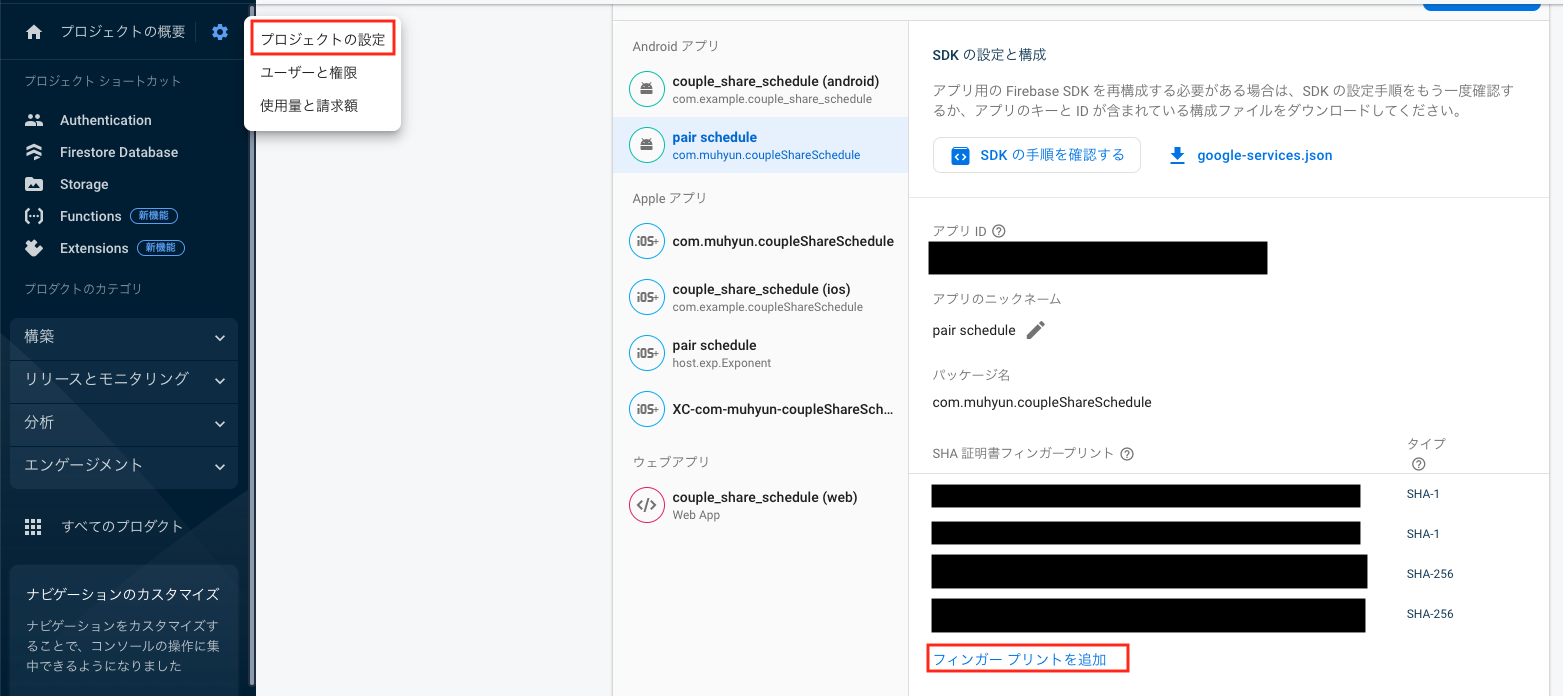Open Storage in sidebar
The height and width of the screenshot is (696, 1563).
pyautogui.click(x=84, y=184)
